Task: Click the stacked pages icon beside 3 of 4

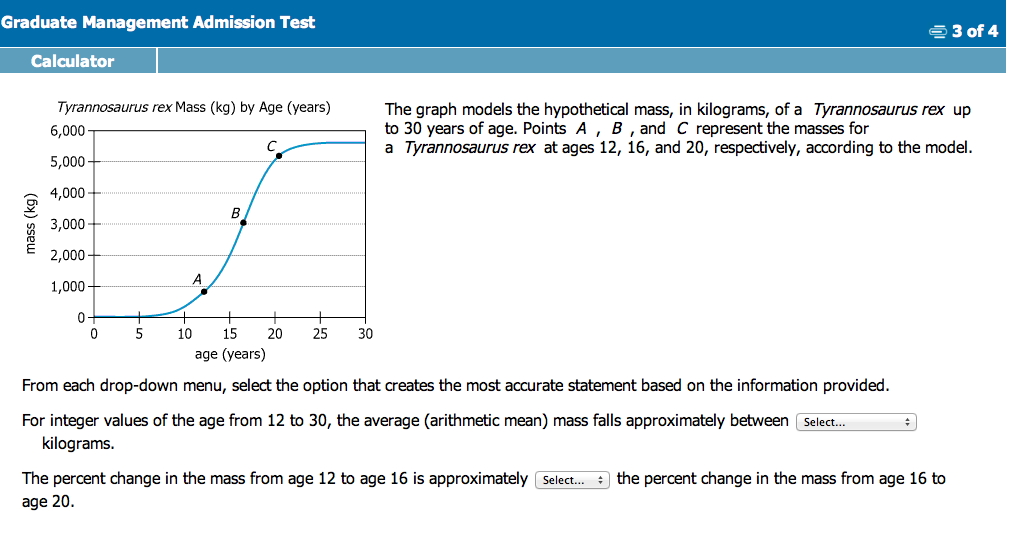Action: (938, 32)
